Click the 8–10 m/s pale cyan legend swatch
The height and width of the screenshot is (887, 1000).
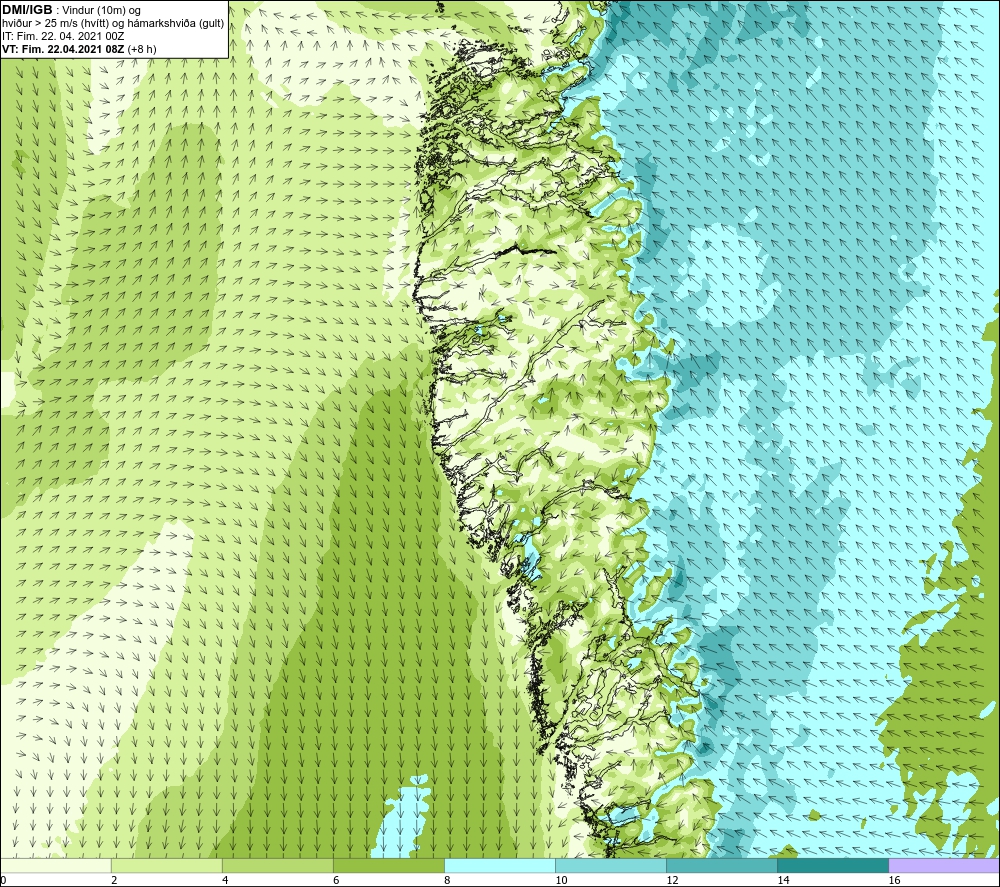coord(500,865)
